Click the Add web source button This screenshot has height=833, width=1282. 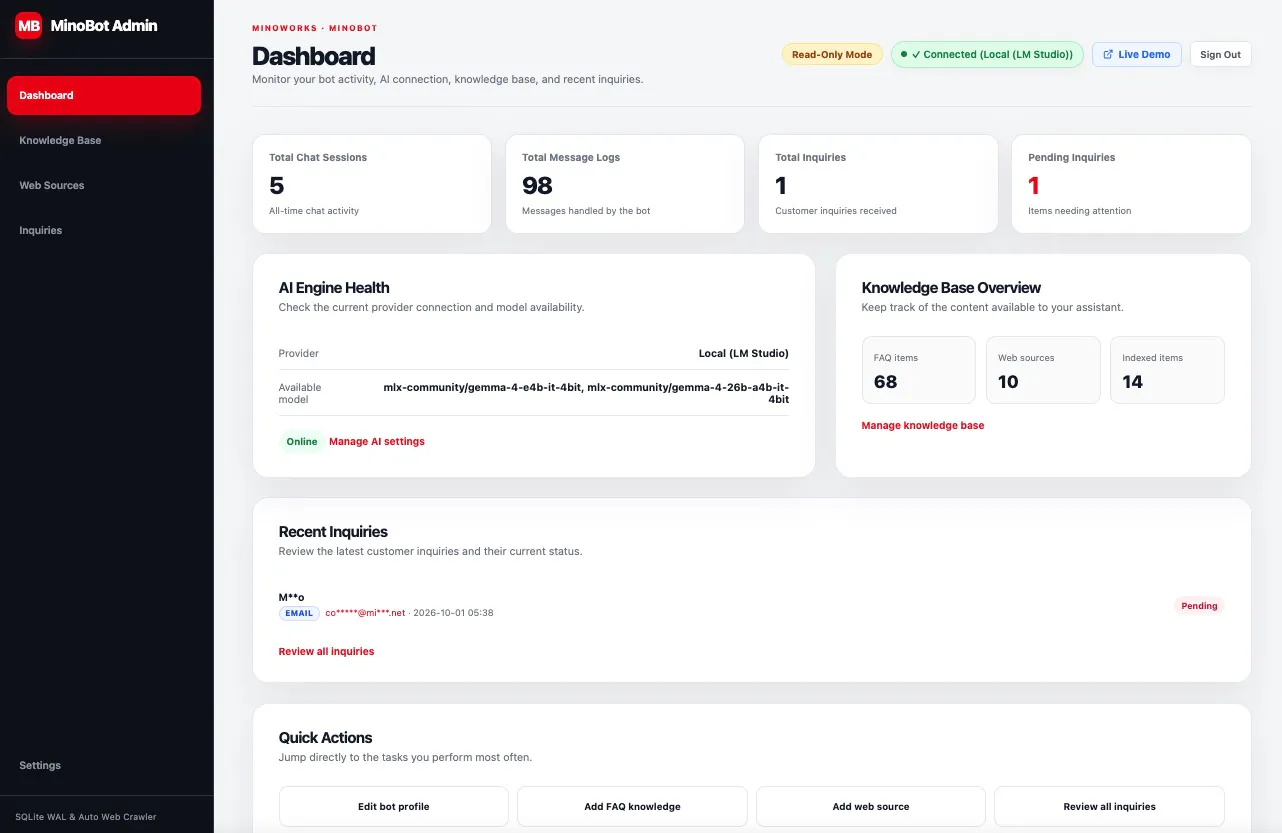pyautogui.click(x=871, y=806)
